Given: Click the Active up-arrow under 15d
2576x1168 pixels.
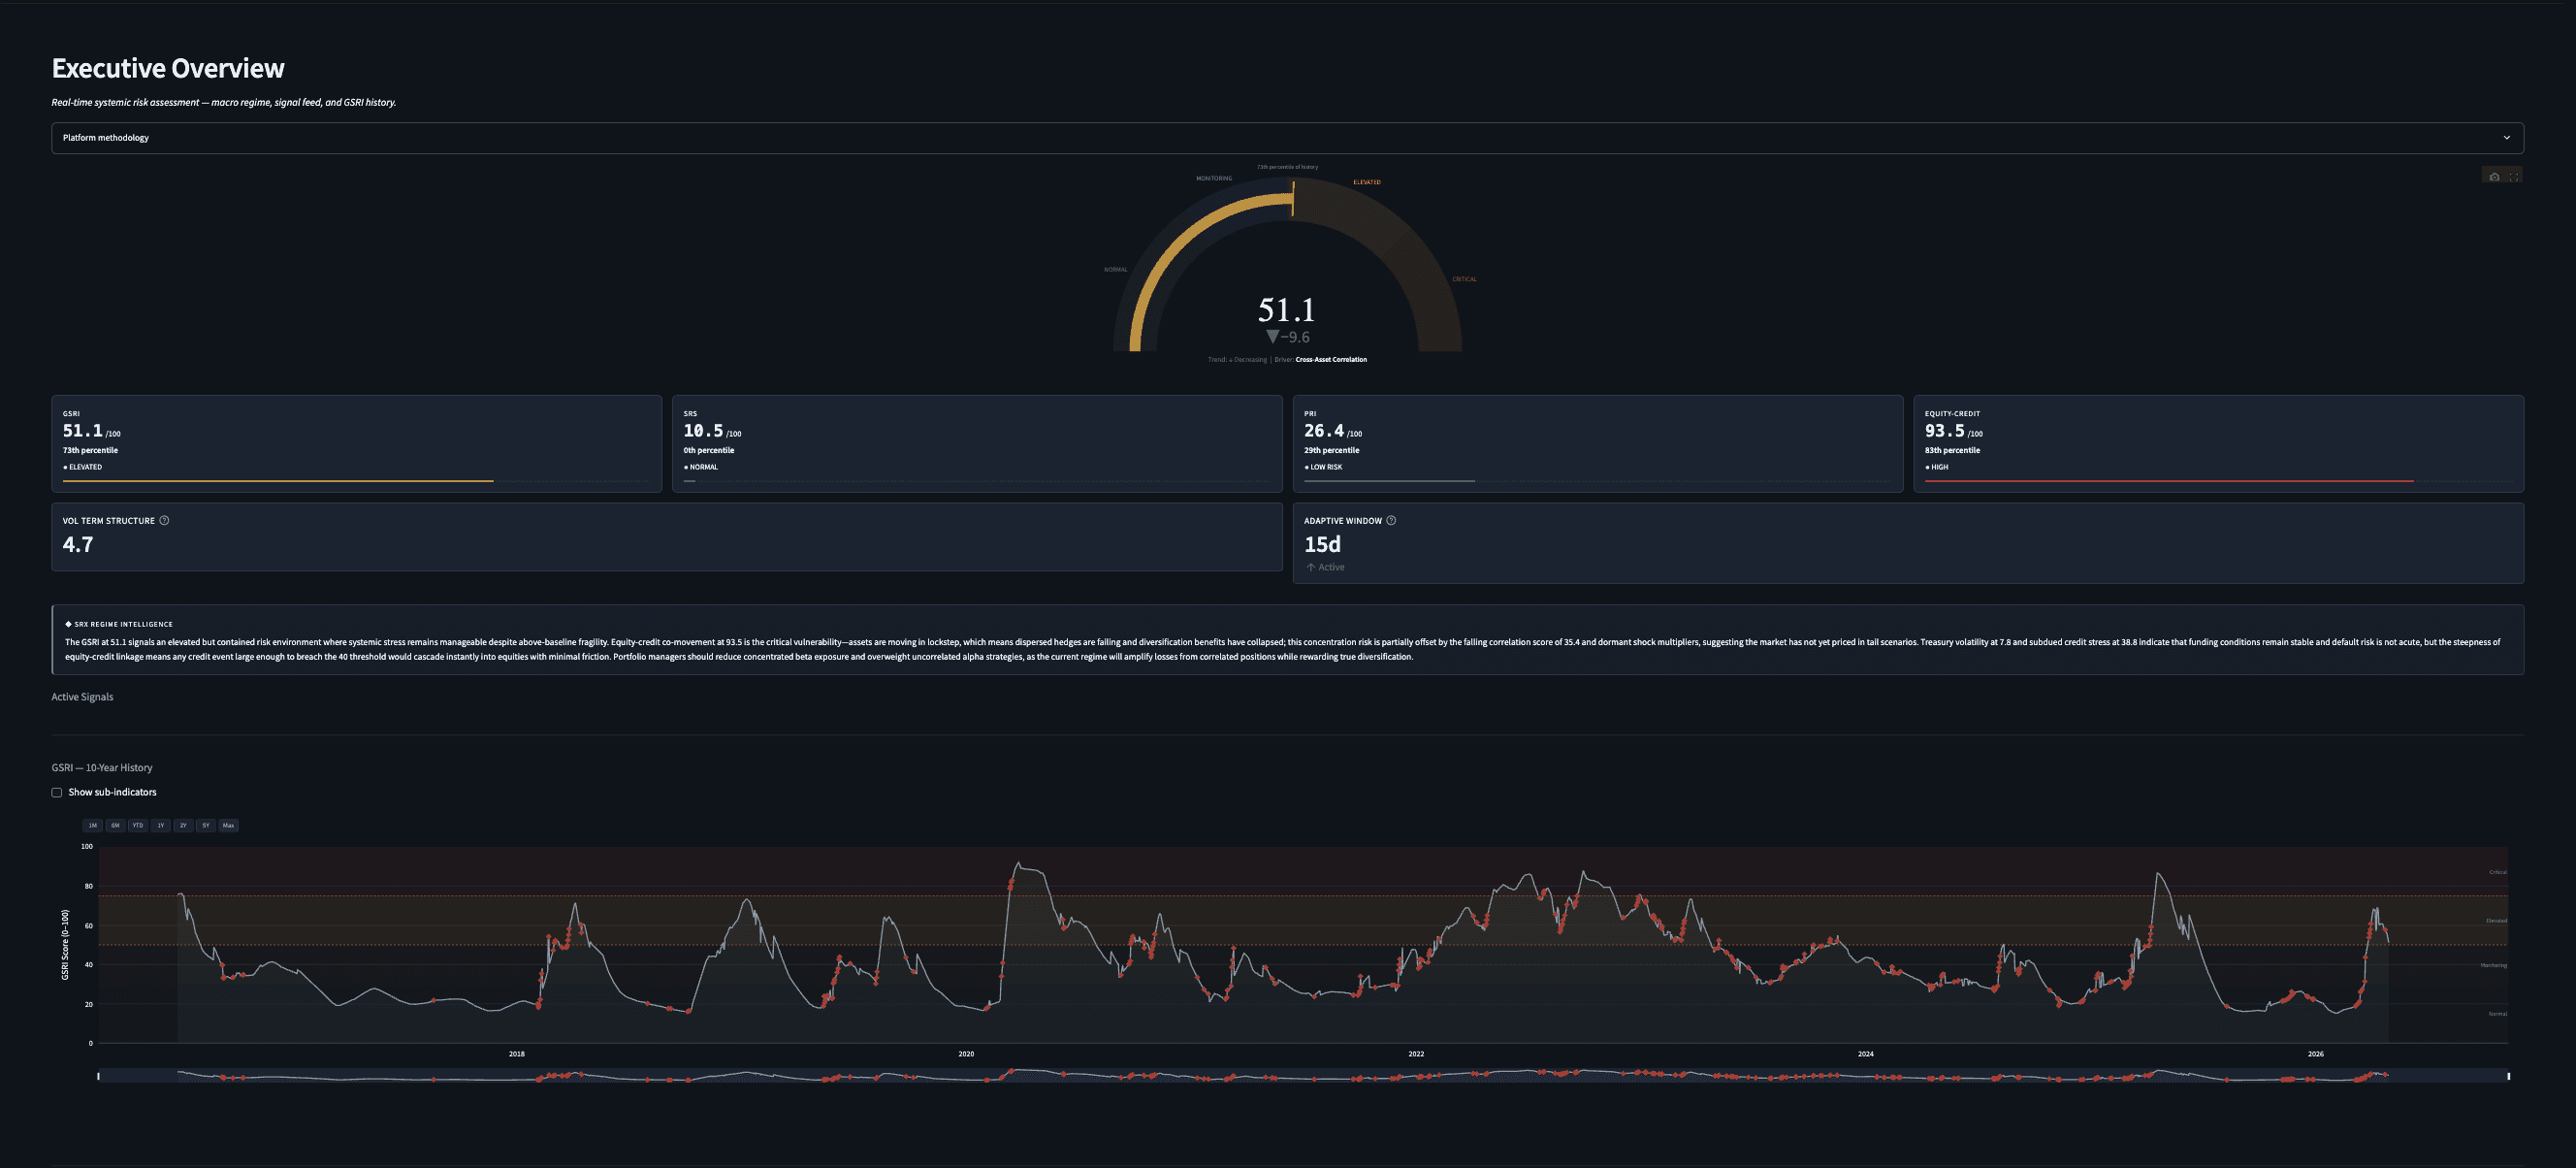Looking at the screenshot, I should point(1310,567).
